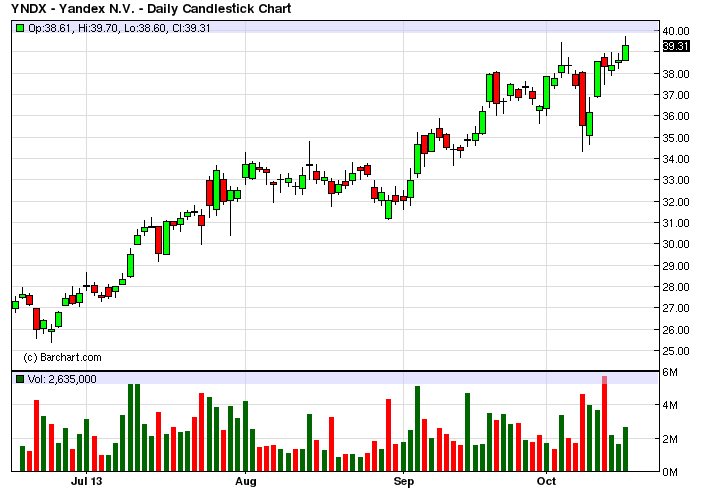The width and height of the screenshot is (703, 493).
Task: Click the 2M volume axis label
Action: tap(670, 439)
